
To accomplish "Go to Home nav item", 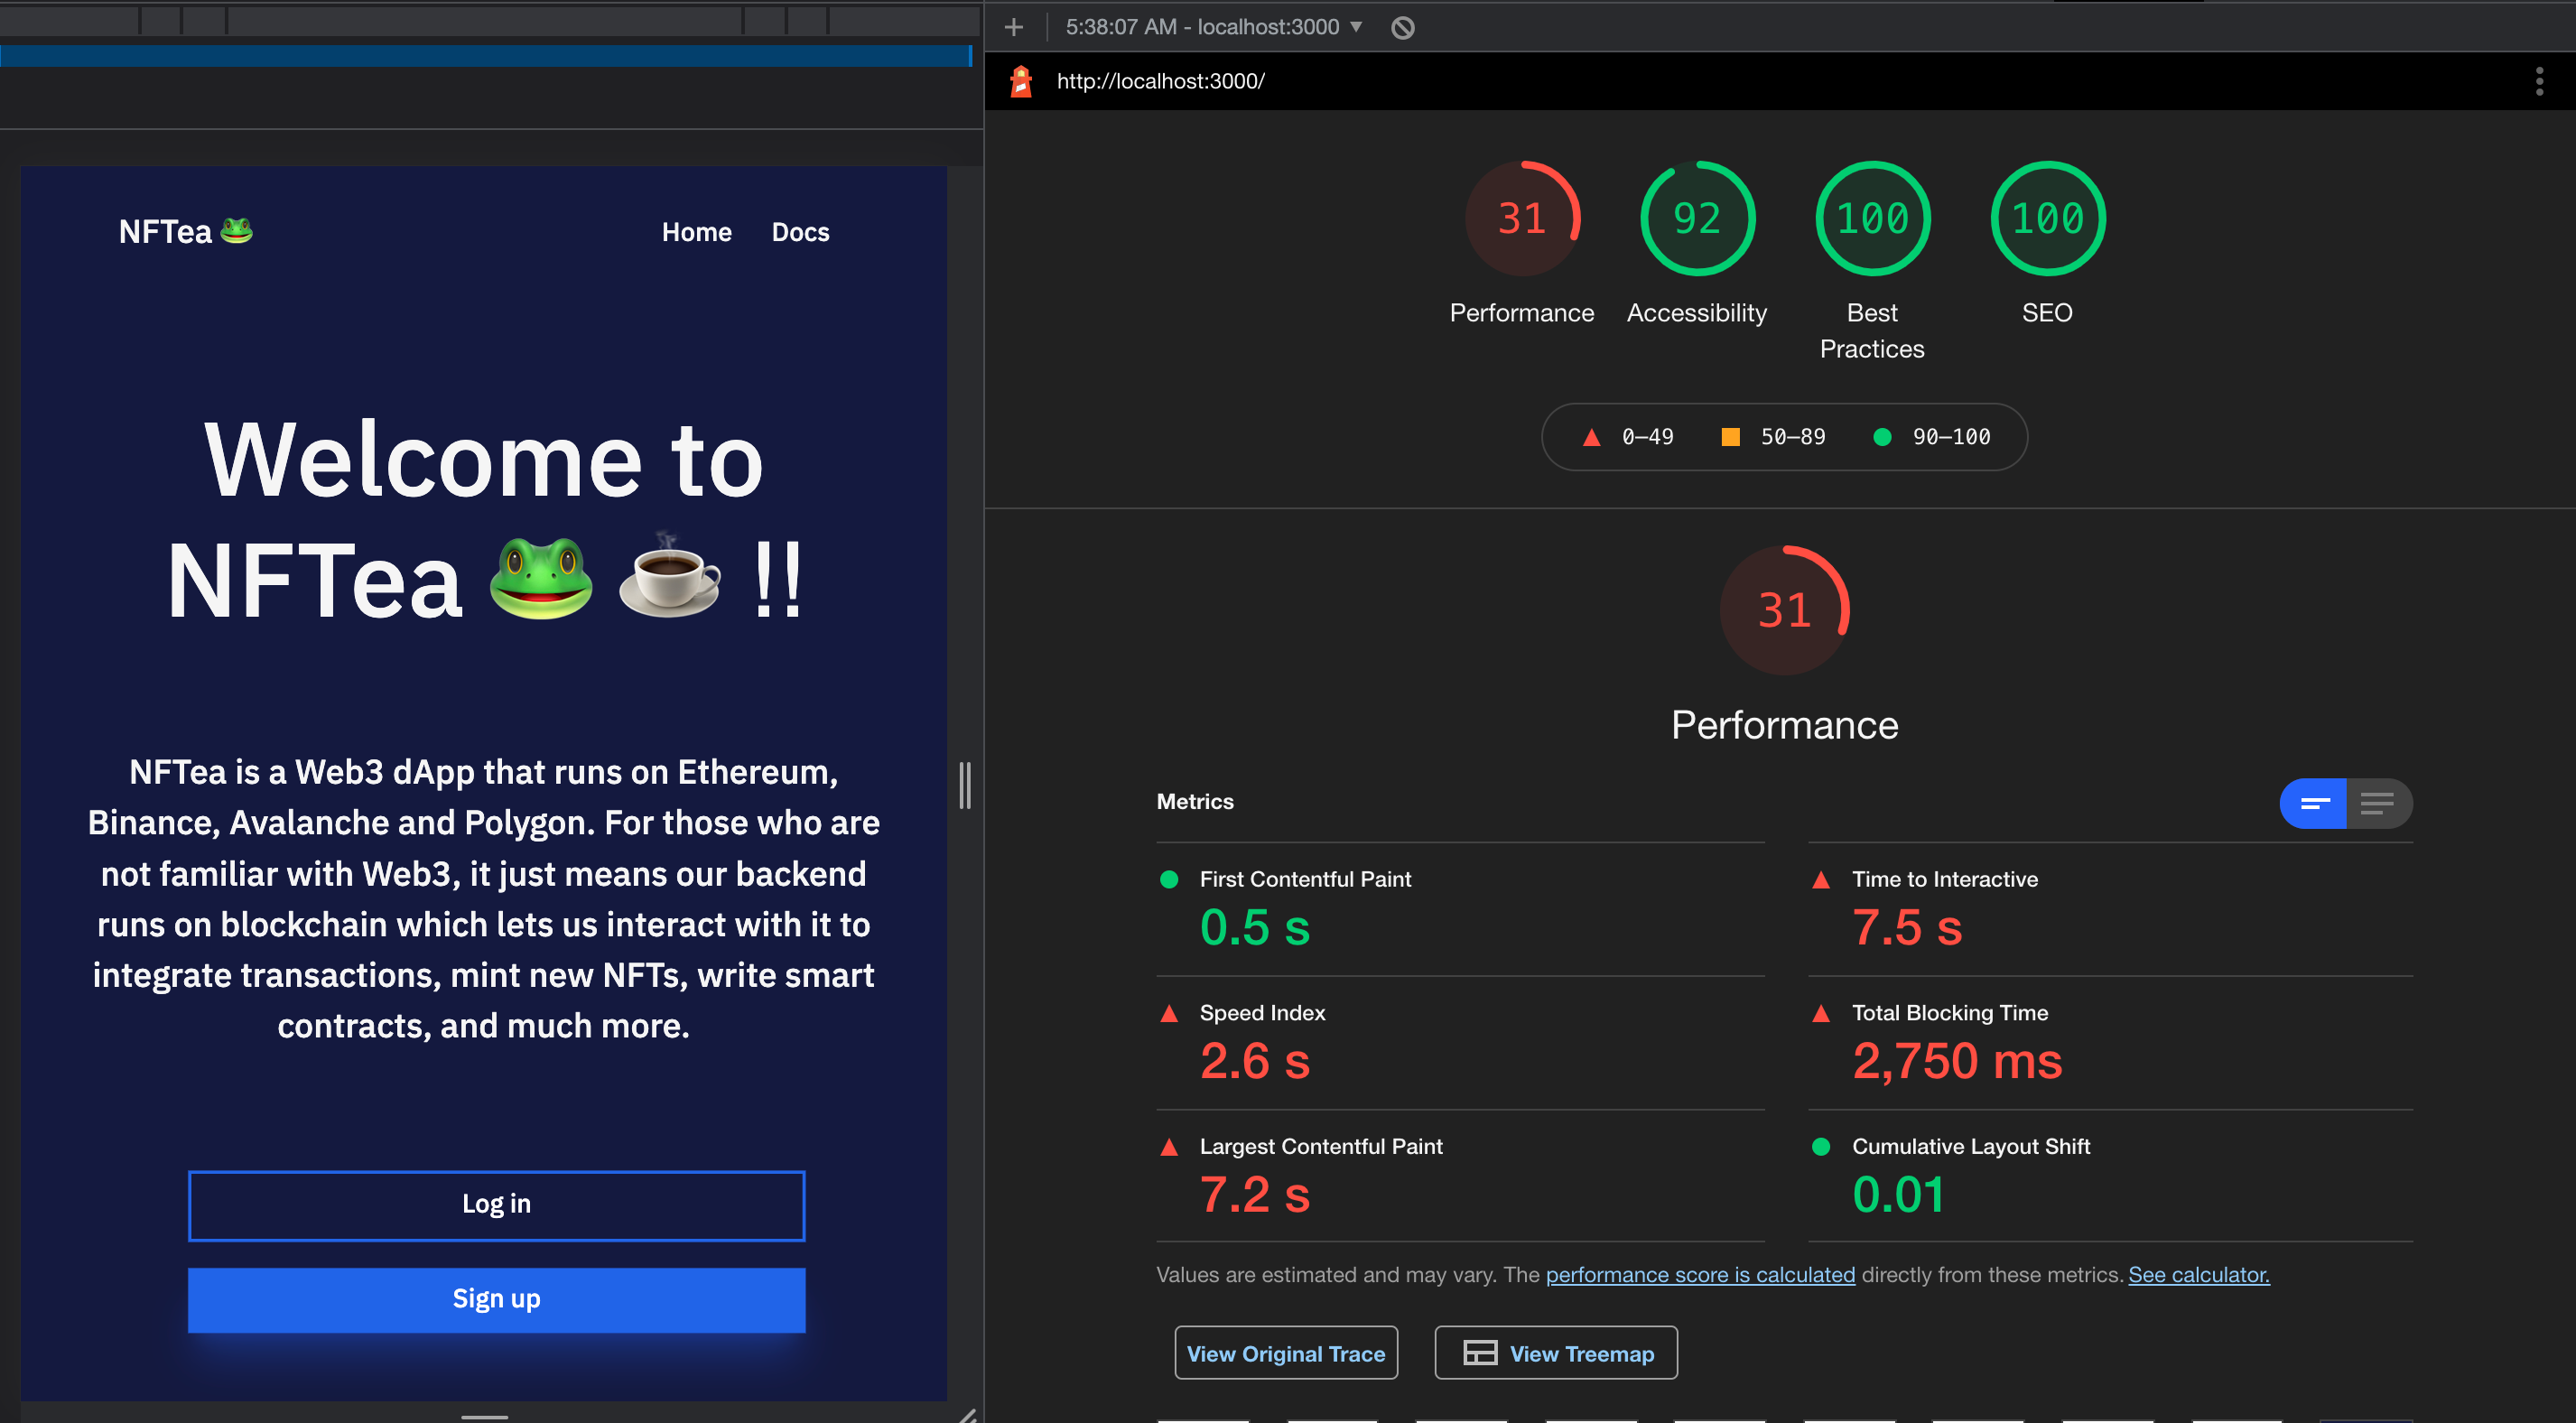I will click(696, 232).
